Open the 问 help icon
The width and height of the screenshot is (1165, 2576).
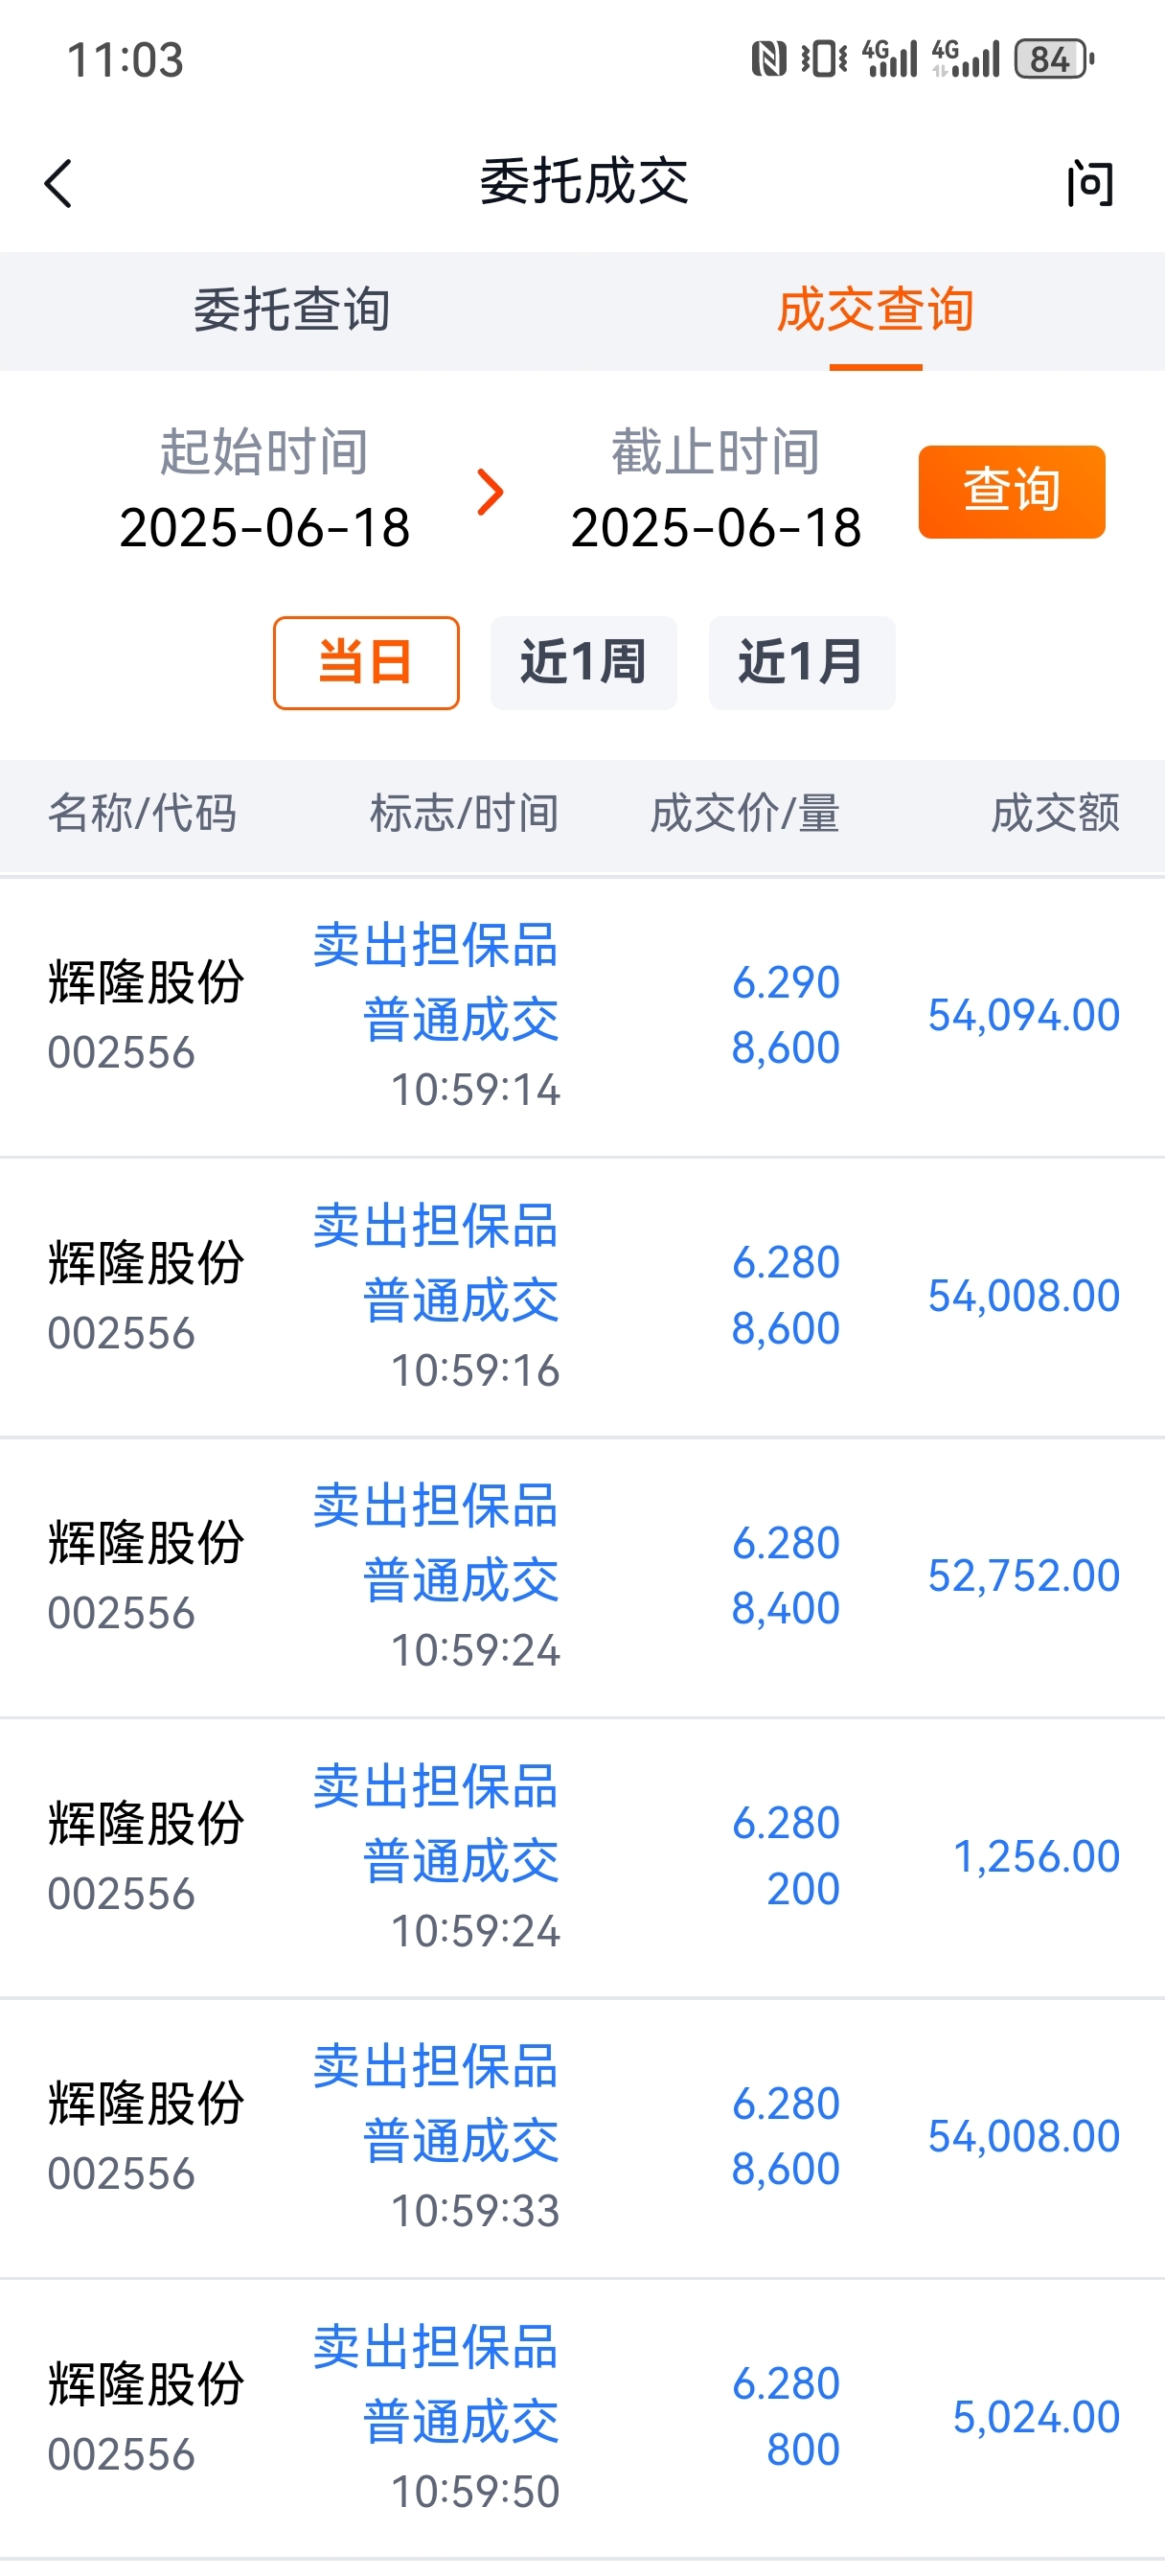1090,184
